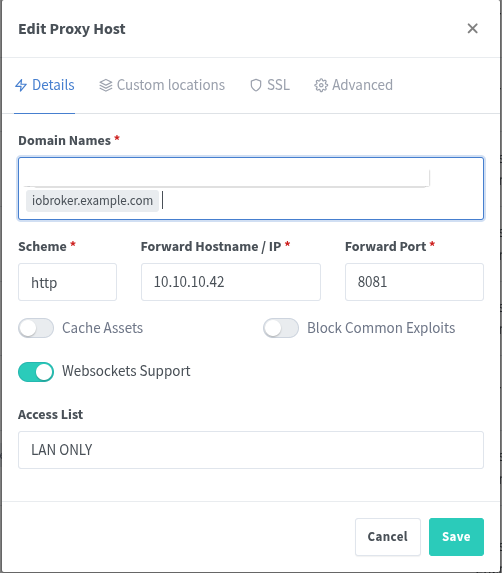Click the shield icon beside SSL
Screen dimensions: 502x573
point(256,85)
